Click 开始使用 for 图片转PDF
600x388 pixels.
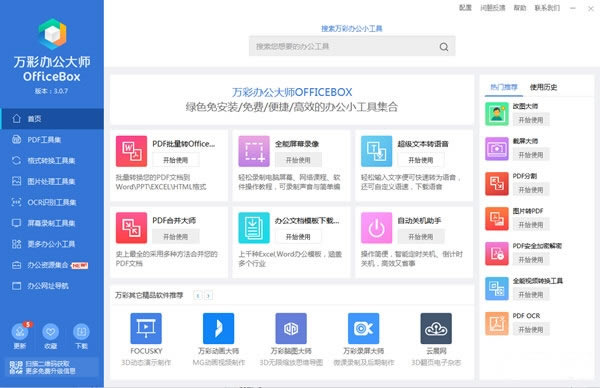click(531, 225)
